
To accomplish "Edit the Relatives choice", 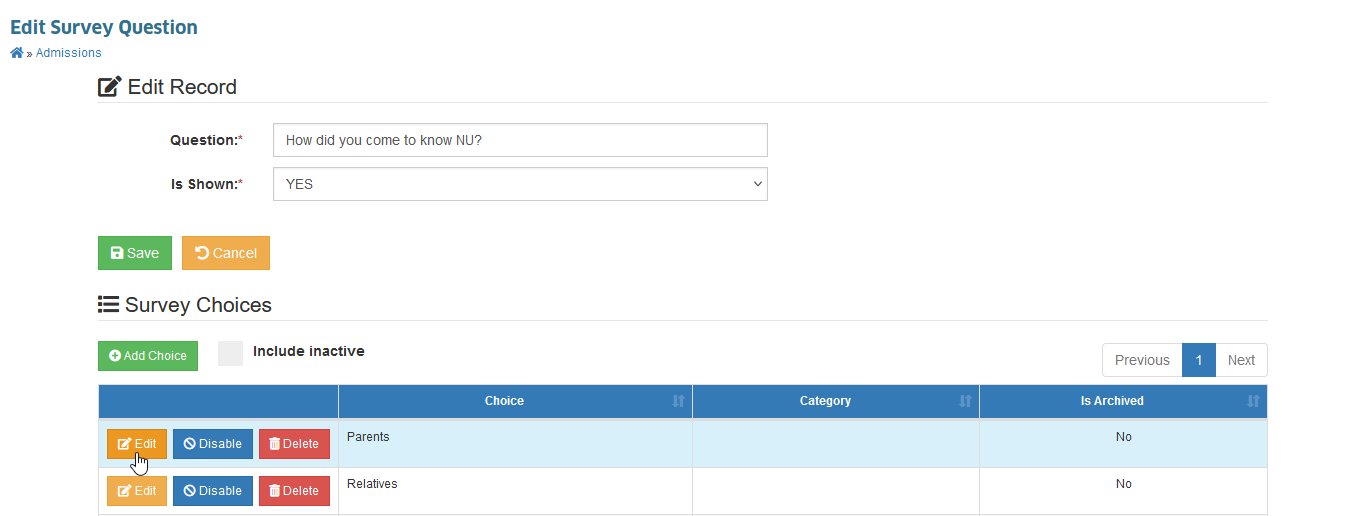I will [x=137, y=491].
